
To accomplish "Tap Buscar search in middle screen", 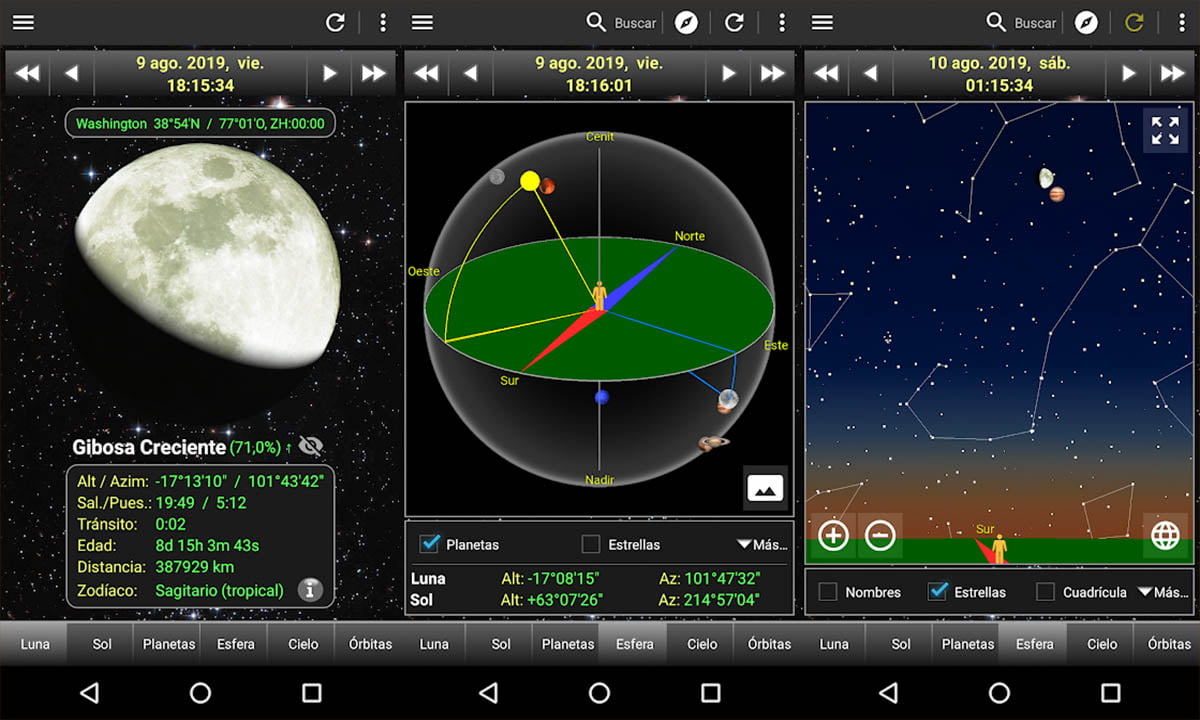I will tap(621, 22).
